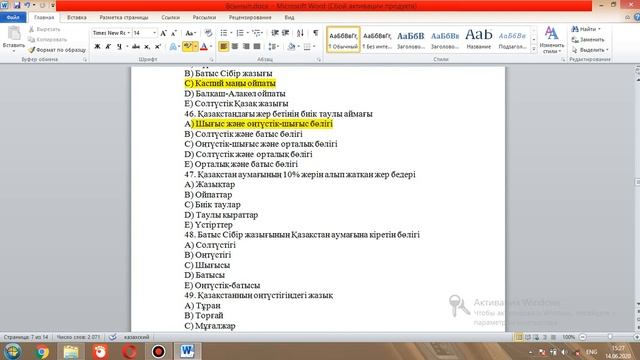This screenshot has width=640, height=360.
Task: Expand the Styles gallery more arrow
Action: [x=533, y=49]
